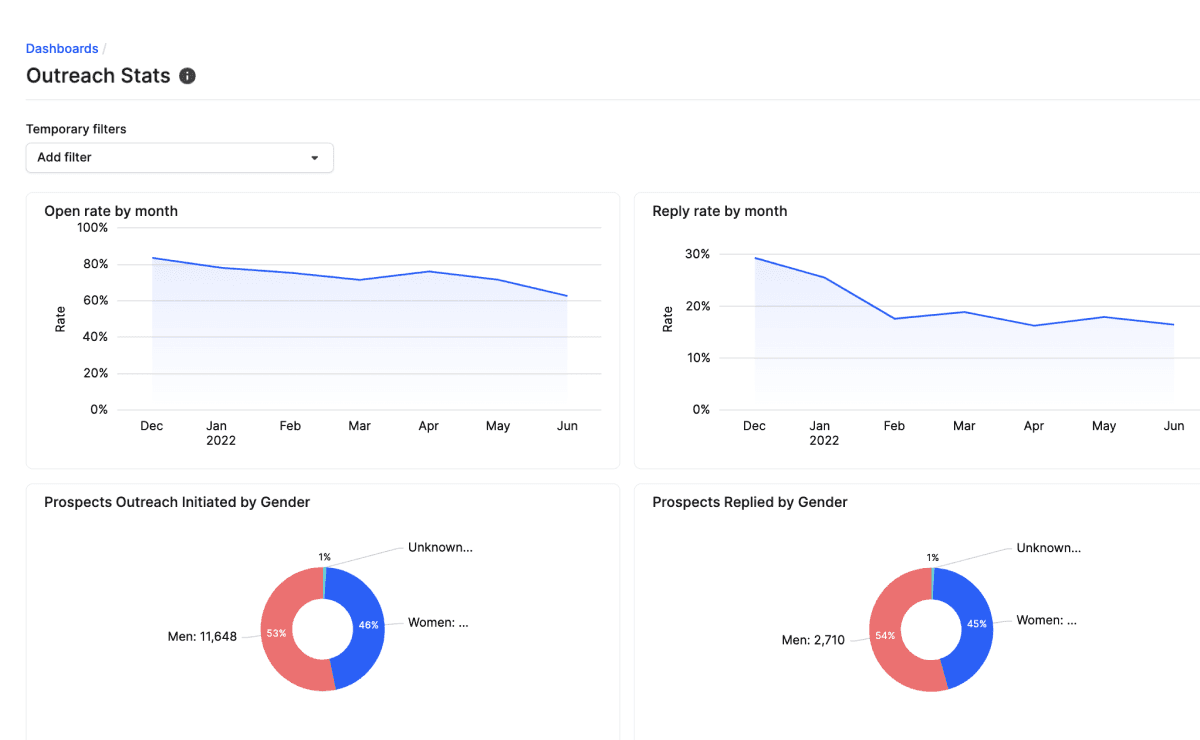Screen dimensions: 1200x740
Task: Click the Dec data point on Open rate chart
Action: point(151,257)
